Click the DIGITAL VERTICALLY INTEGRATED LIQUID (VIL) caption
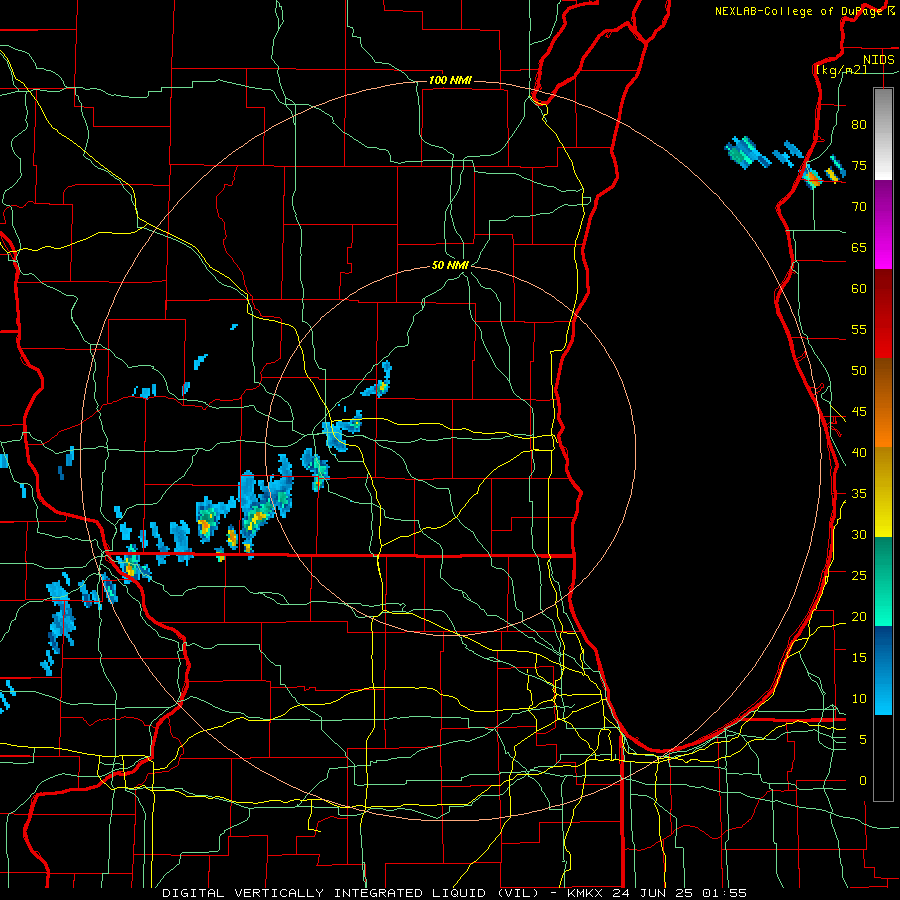Image resolution: width=900 pixels, height=900 pixels. 352,893
